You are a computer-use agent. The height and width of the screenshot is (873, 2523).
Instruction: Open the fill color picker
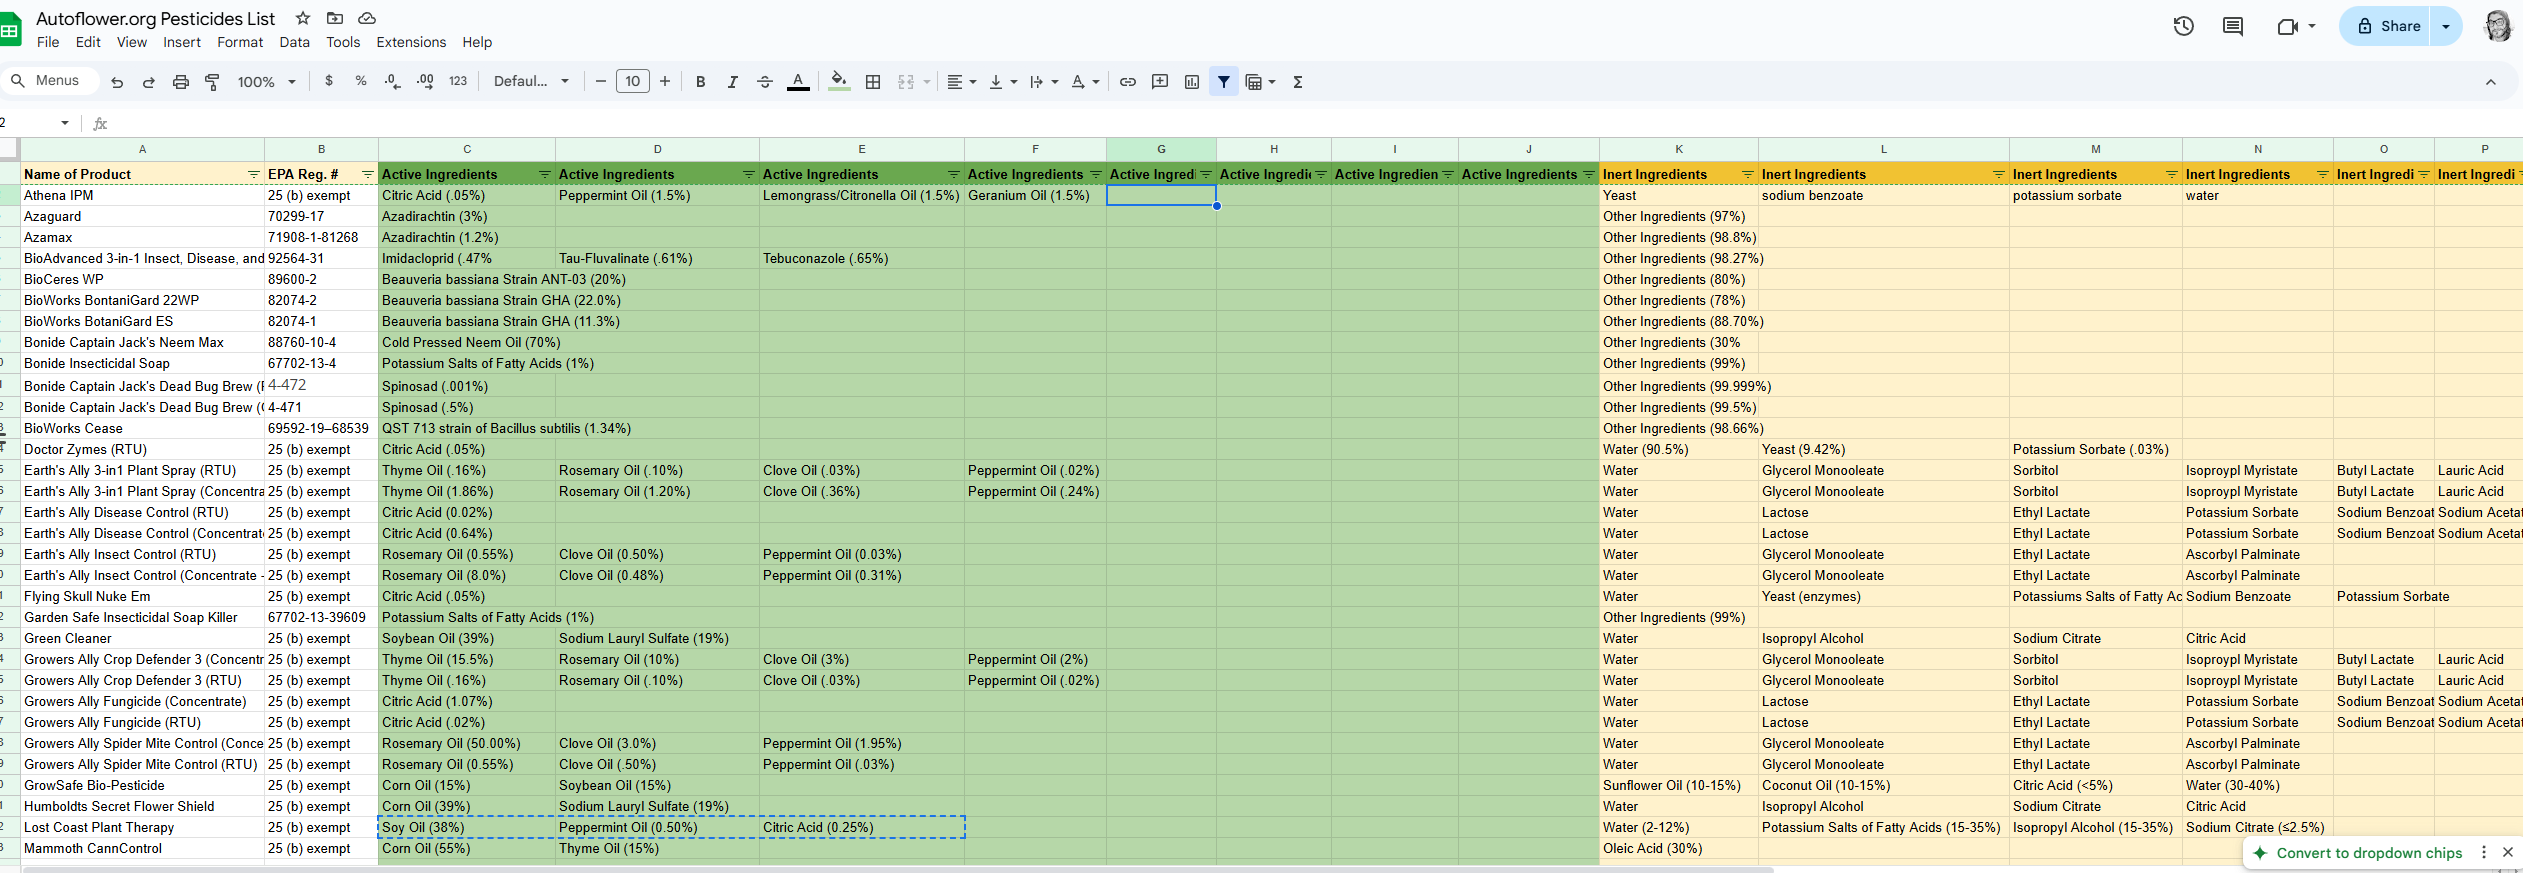click(840, 82)
